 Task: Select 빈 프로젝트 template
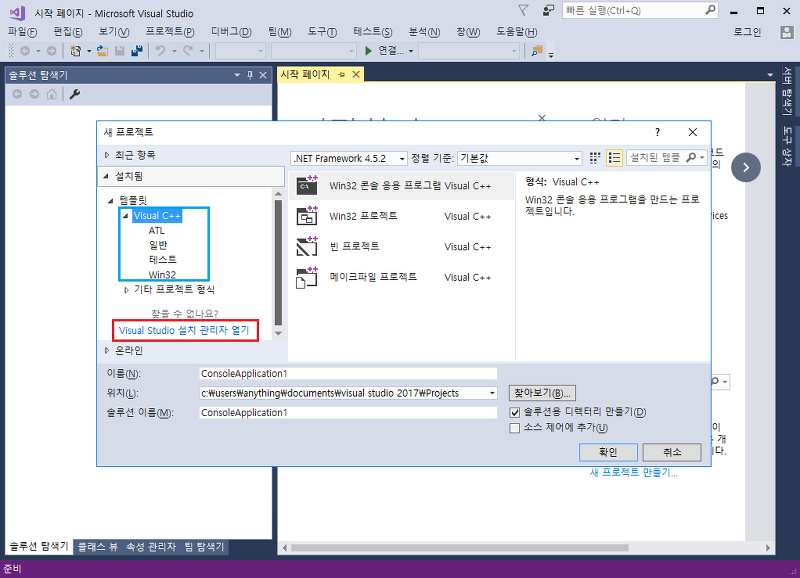402,246
